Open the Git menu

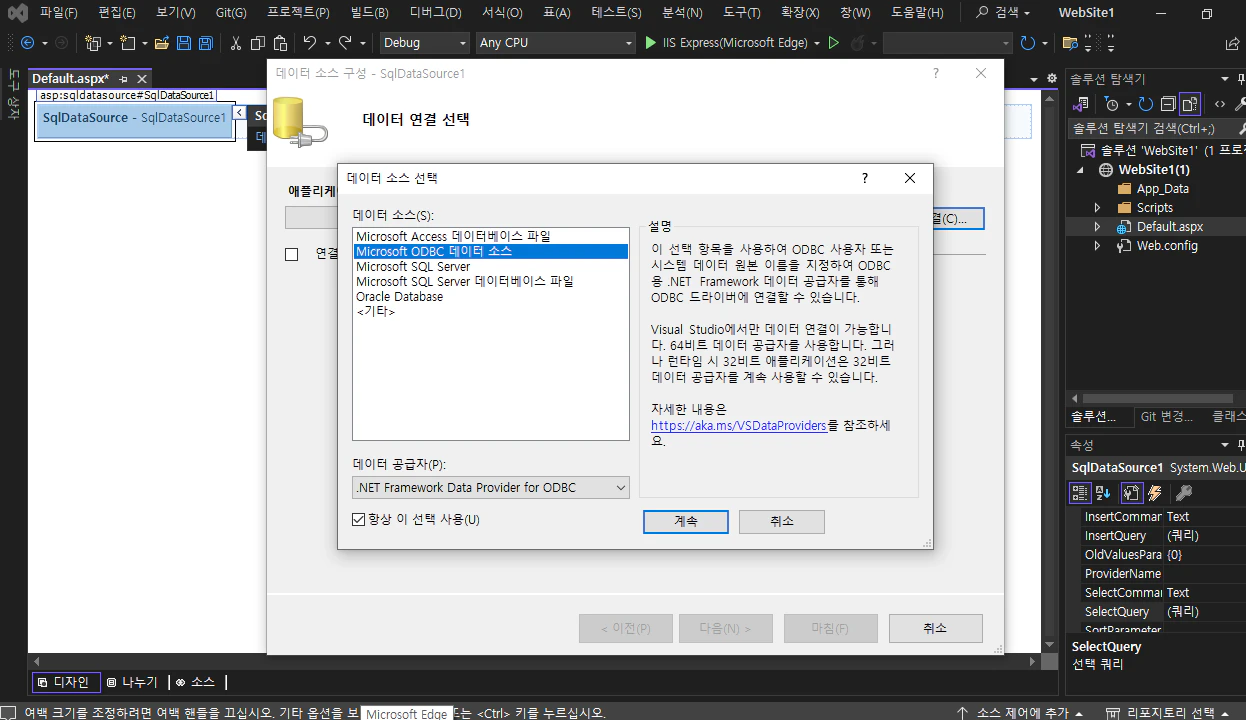pos(231,13)
